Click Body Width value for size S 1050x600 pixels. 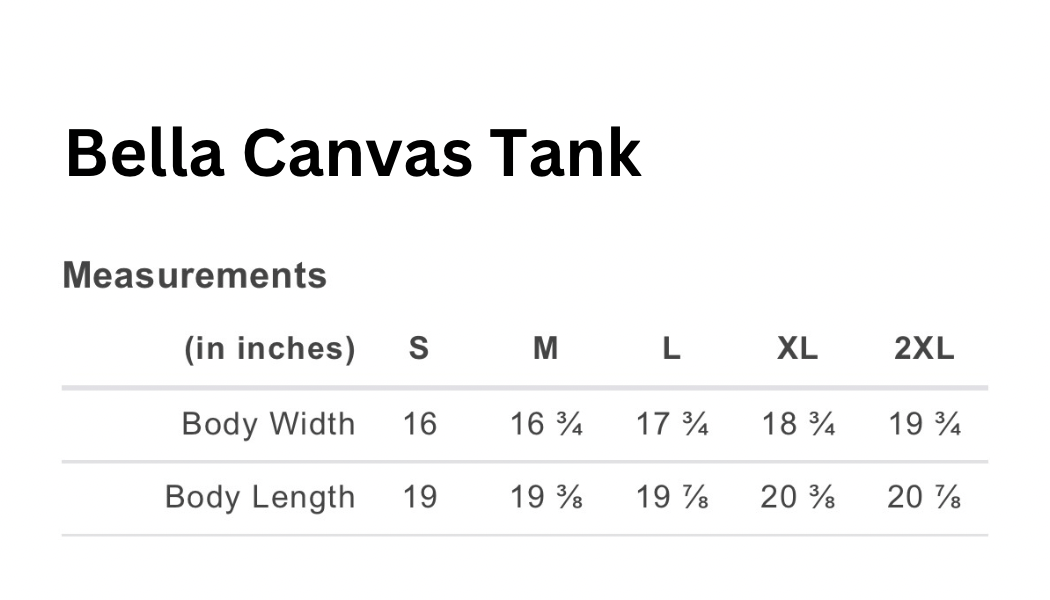point(420,424)
